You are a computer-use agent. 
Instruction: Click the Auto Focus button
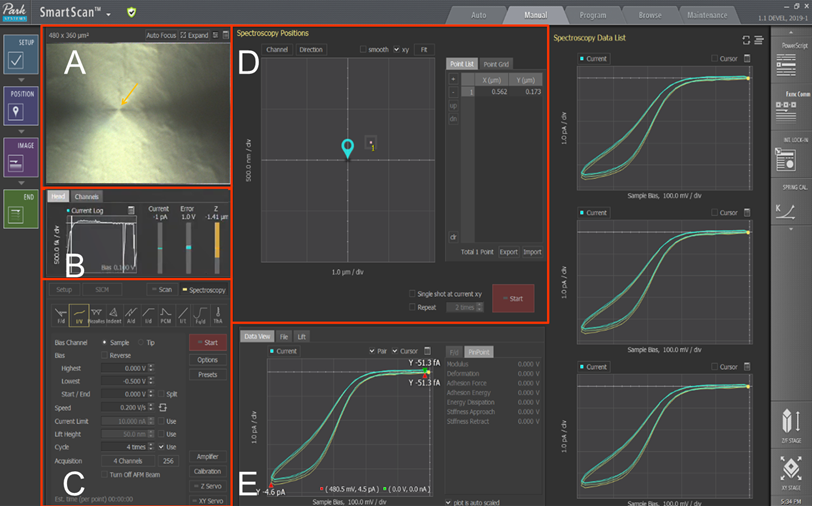(161, 35)
